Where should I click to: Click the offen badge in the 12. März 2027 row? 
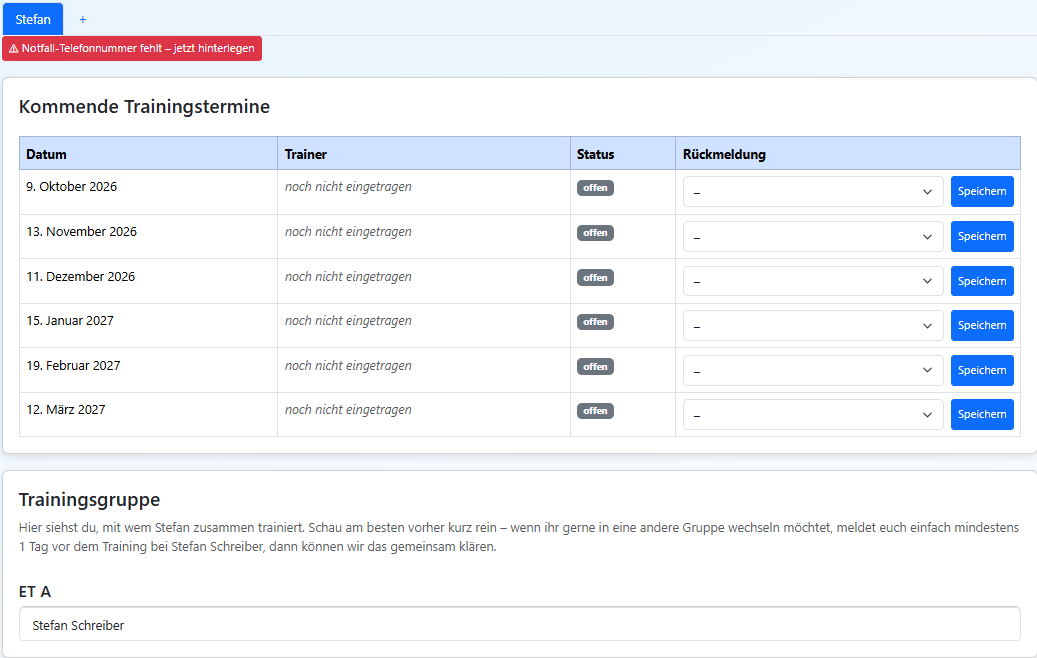tap(595, 411)
